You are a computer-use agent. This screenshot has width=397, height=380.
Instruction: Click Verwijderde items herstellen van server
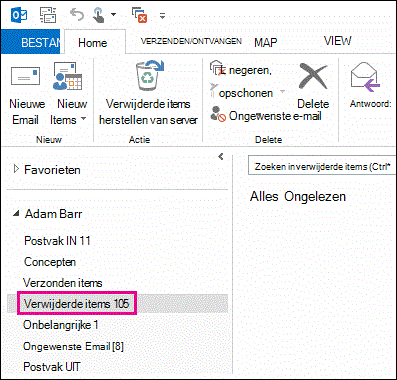tap(148, 93)
